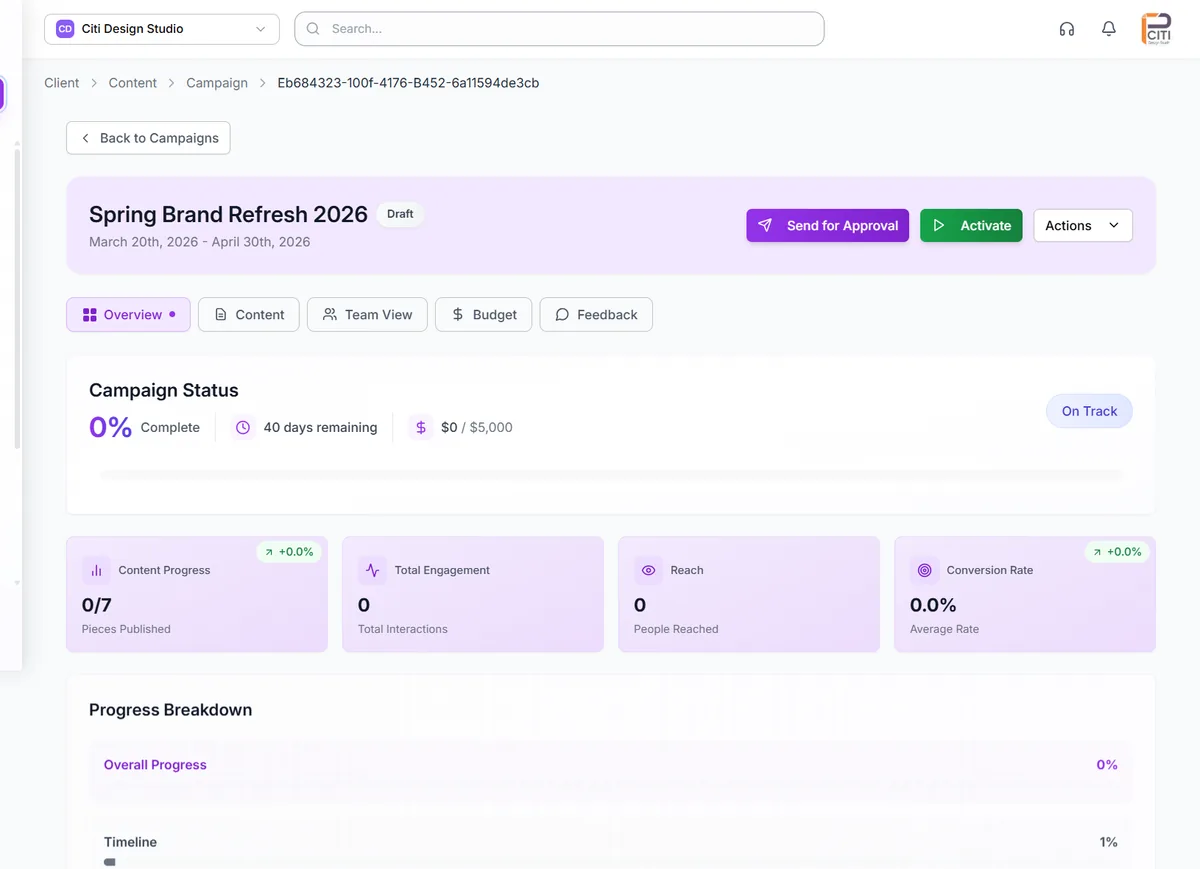Click the dollar icon beside the budget amount
Screen dimensions: 1200x869
click(420, 427)
